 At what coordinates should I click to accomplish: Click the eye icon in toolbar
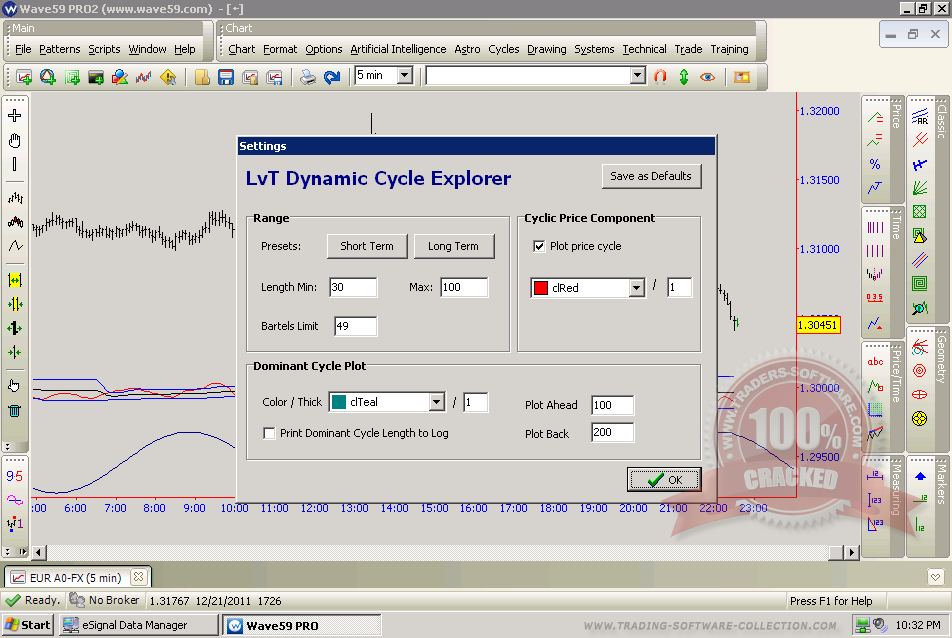pos(708,76)
